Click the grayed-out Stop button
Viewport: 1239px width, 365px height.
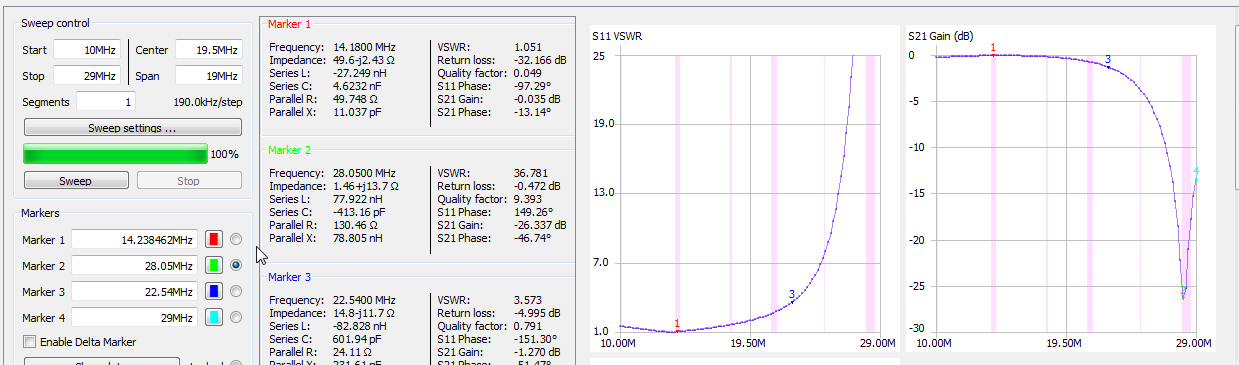tap(189, 181)
